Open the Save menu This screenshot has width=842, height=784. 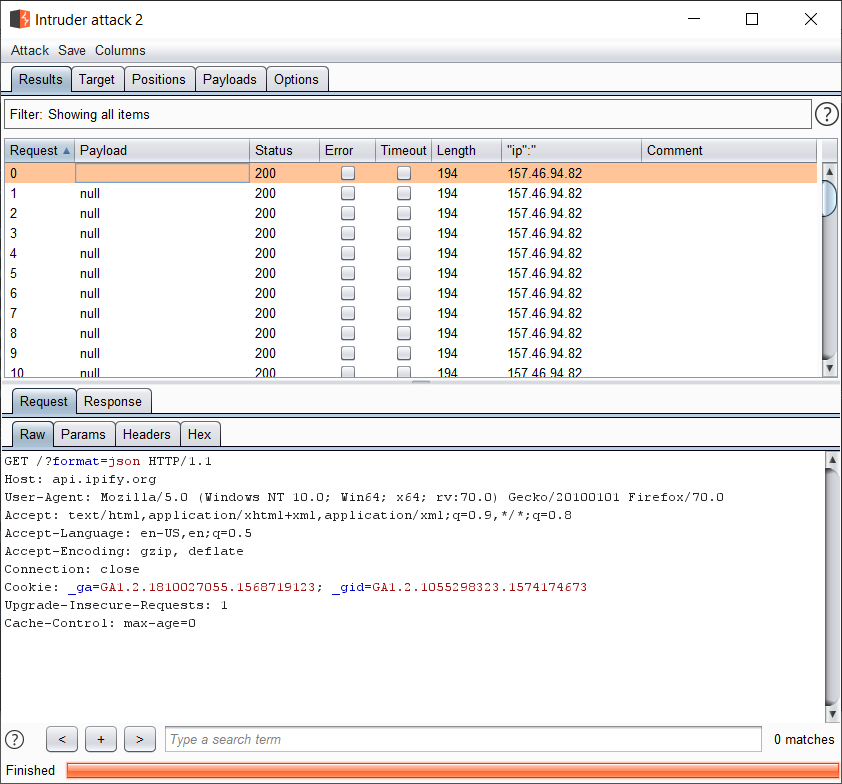(x=72, y=50)
